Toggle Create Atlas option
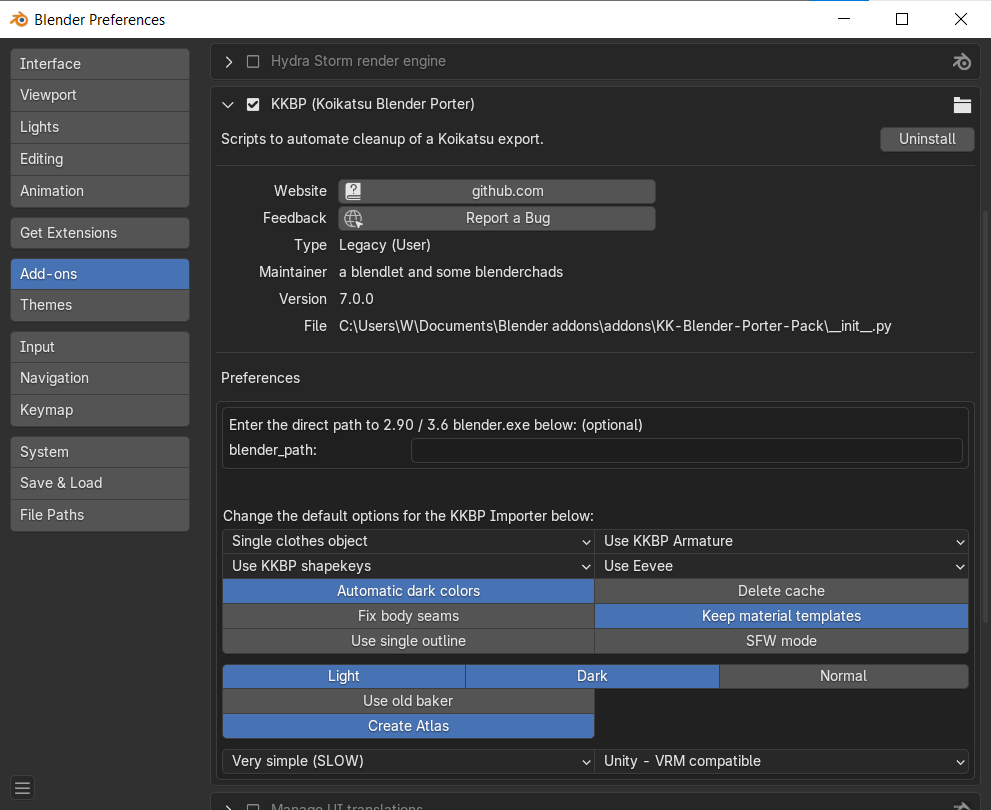Image resolution: width=991 pixels, height=810 pixels. click(x=408, y=726)
